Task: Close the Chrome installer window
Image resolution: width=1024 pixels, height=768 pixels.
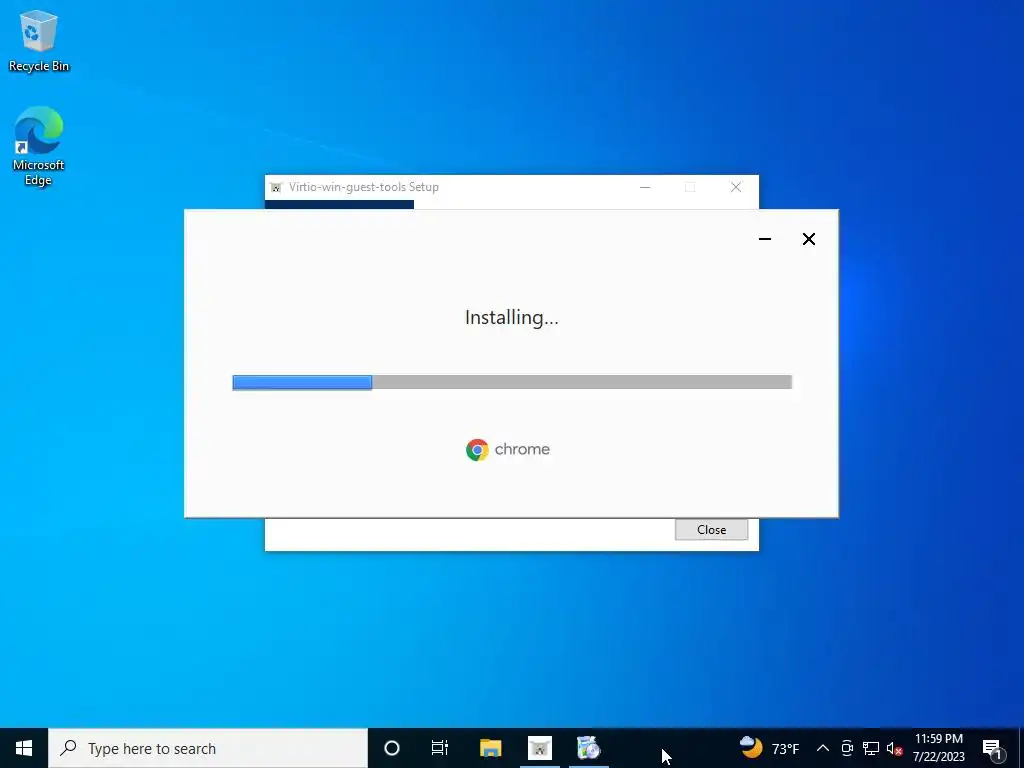Action: point(808,239)
